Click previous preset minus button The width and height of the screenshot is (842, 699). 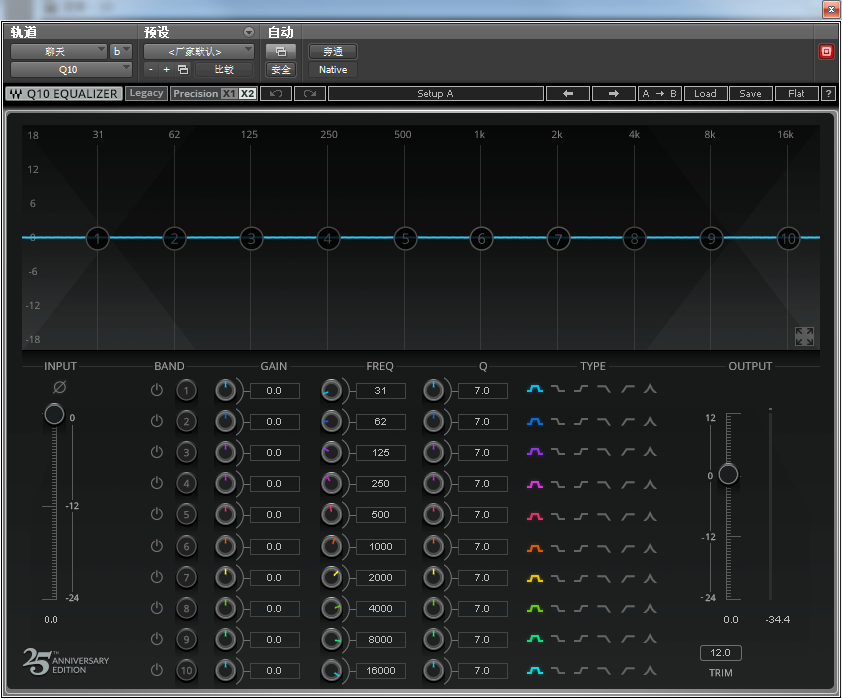coord(151,69)
